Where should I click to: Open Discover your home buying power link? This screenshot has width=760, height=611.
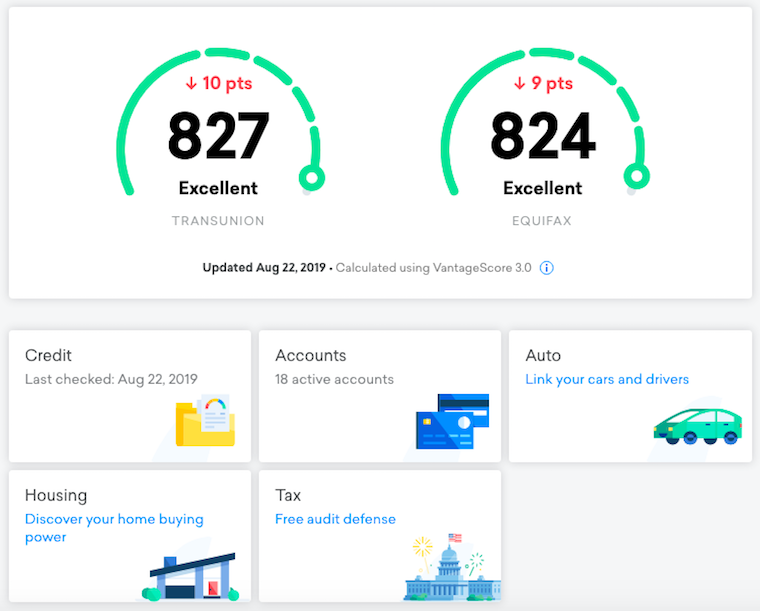(114, 528)
